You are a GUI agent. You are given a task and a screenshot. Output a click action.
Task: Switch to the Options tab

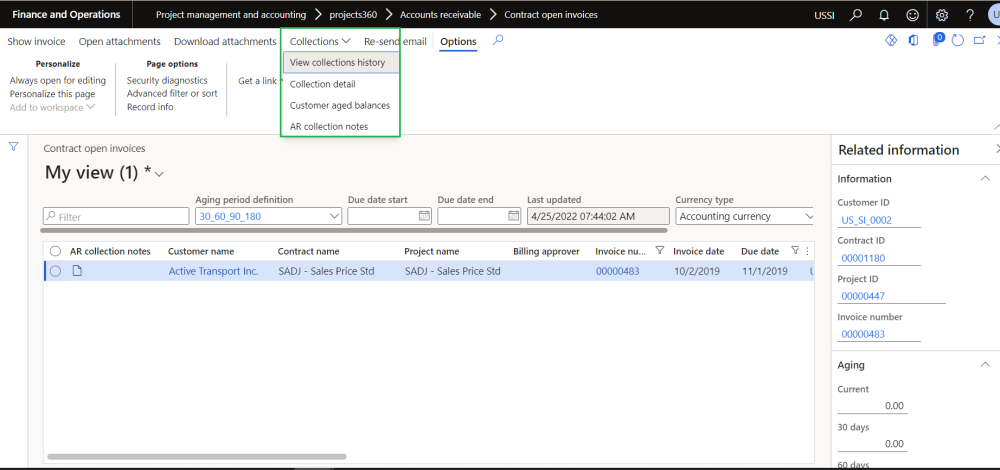tap(458, 41)
